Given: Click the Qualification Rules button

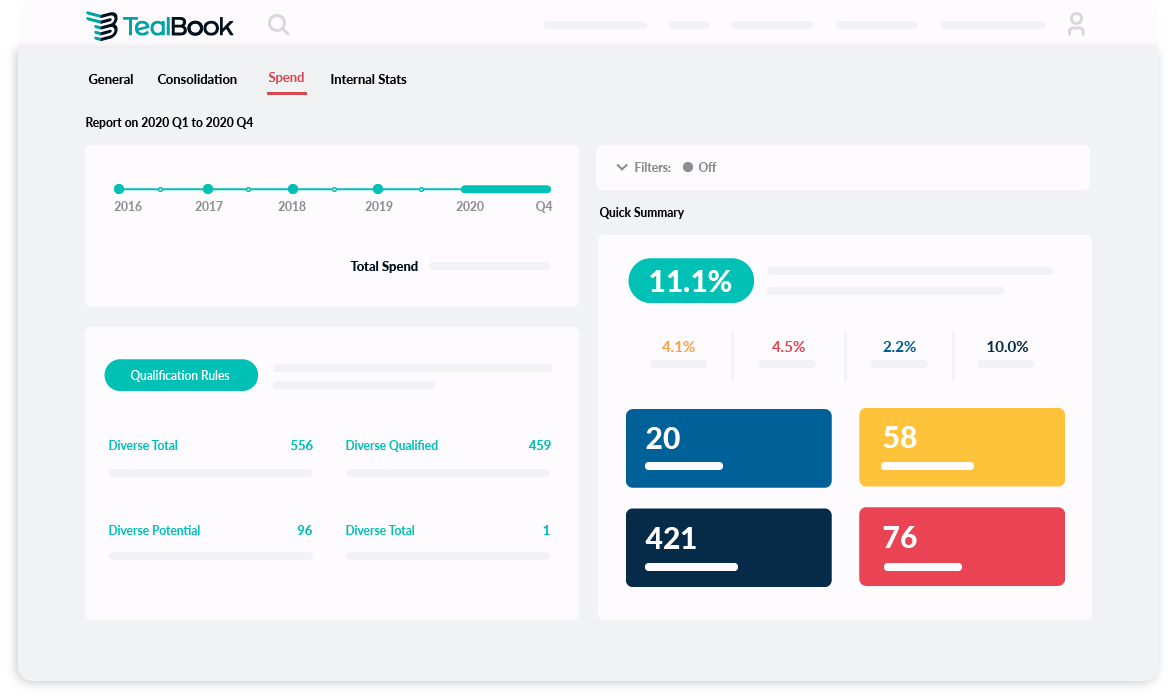Looking at the screenshot, I should click(x=181, y=375).
